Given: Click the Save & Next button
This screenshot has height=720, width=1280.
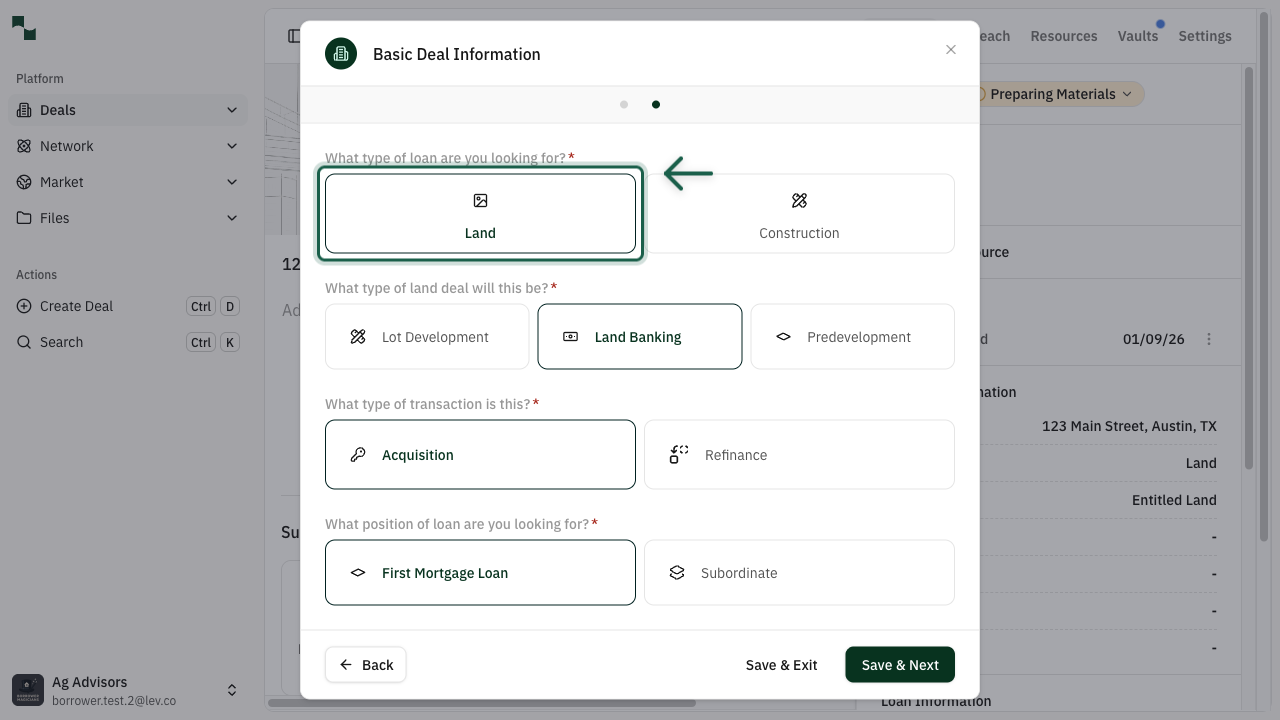Looking at the screenshot, I should coord(899,664).
